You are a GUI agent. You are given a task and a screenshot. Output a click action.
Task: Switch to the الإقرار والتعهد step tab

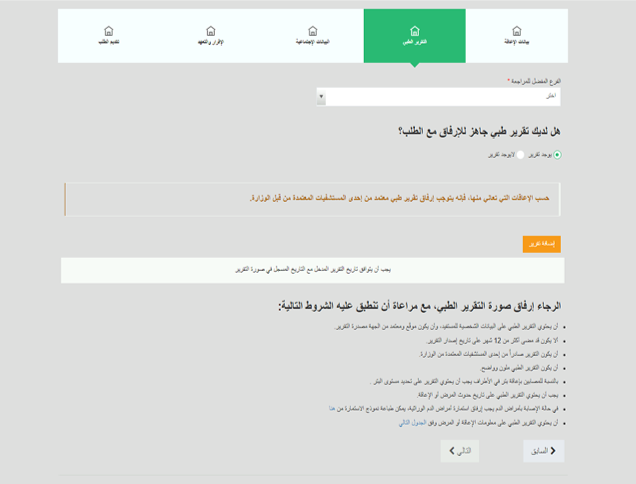tap(211, 36)
